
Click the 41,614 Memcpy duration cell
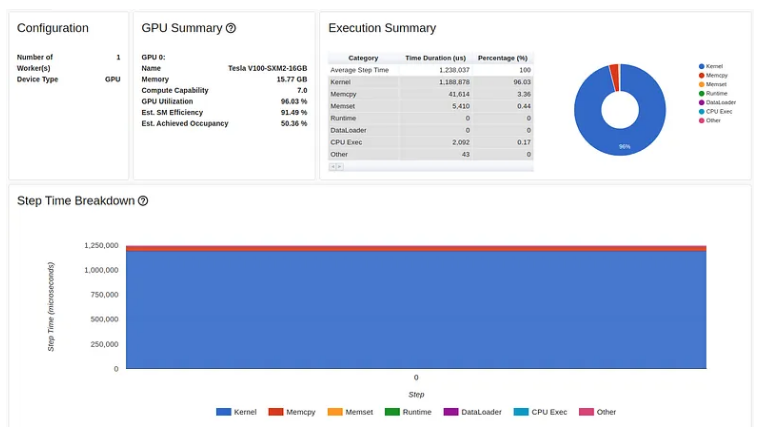point(435,94)
